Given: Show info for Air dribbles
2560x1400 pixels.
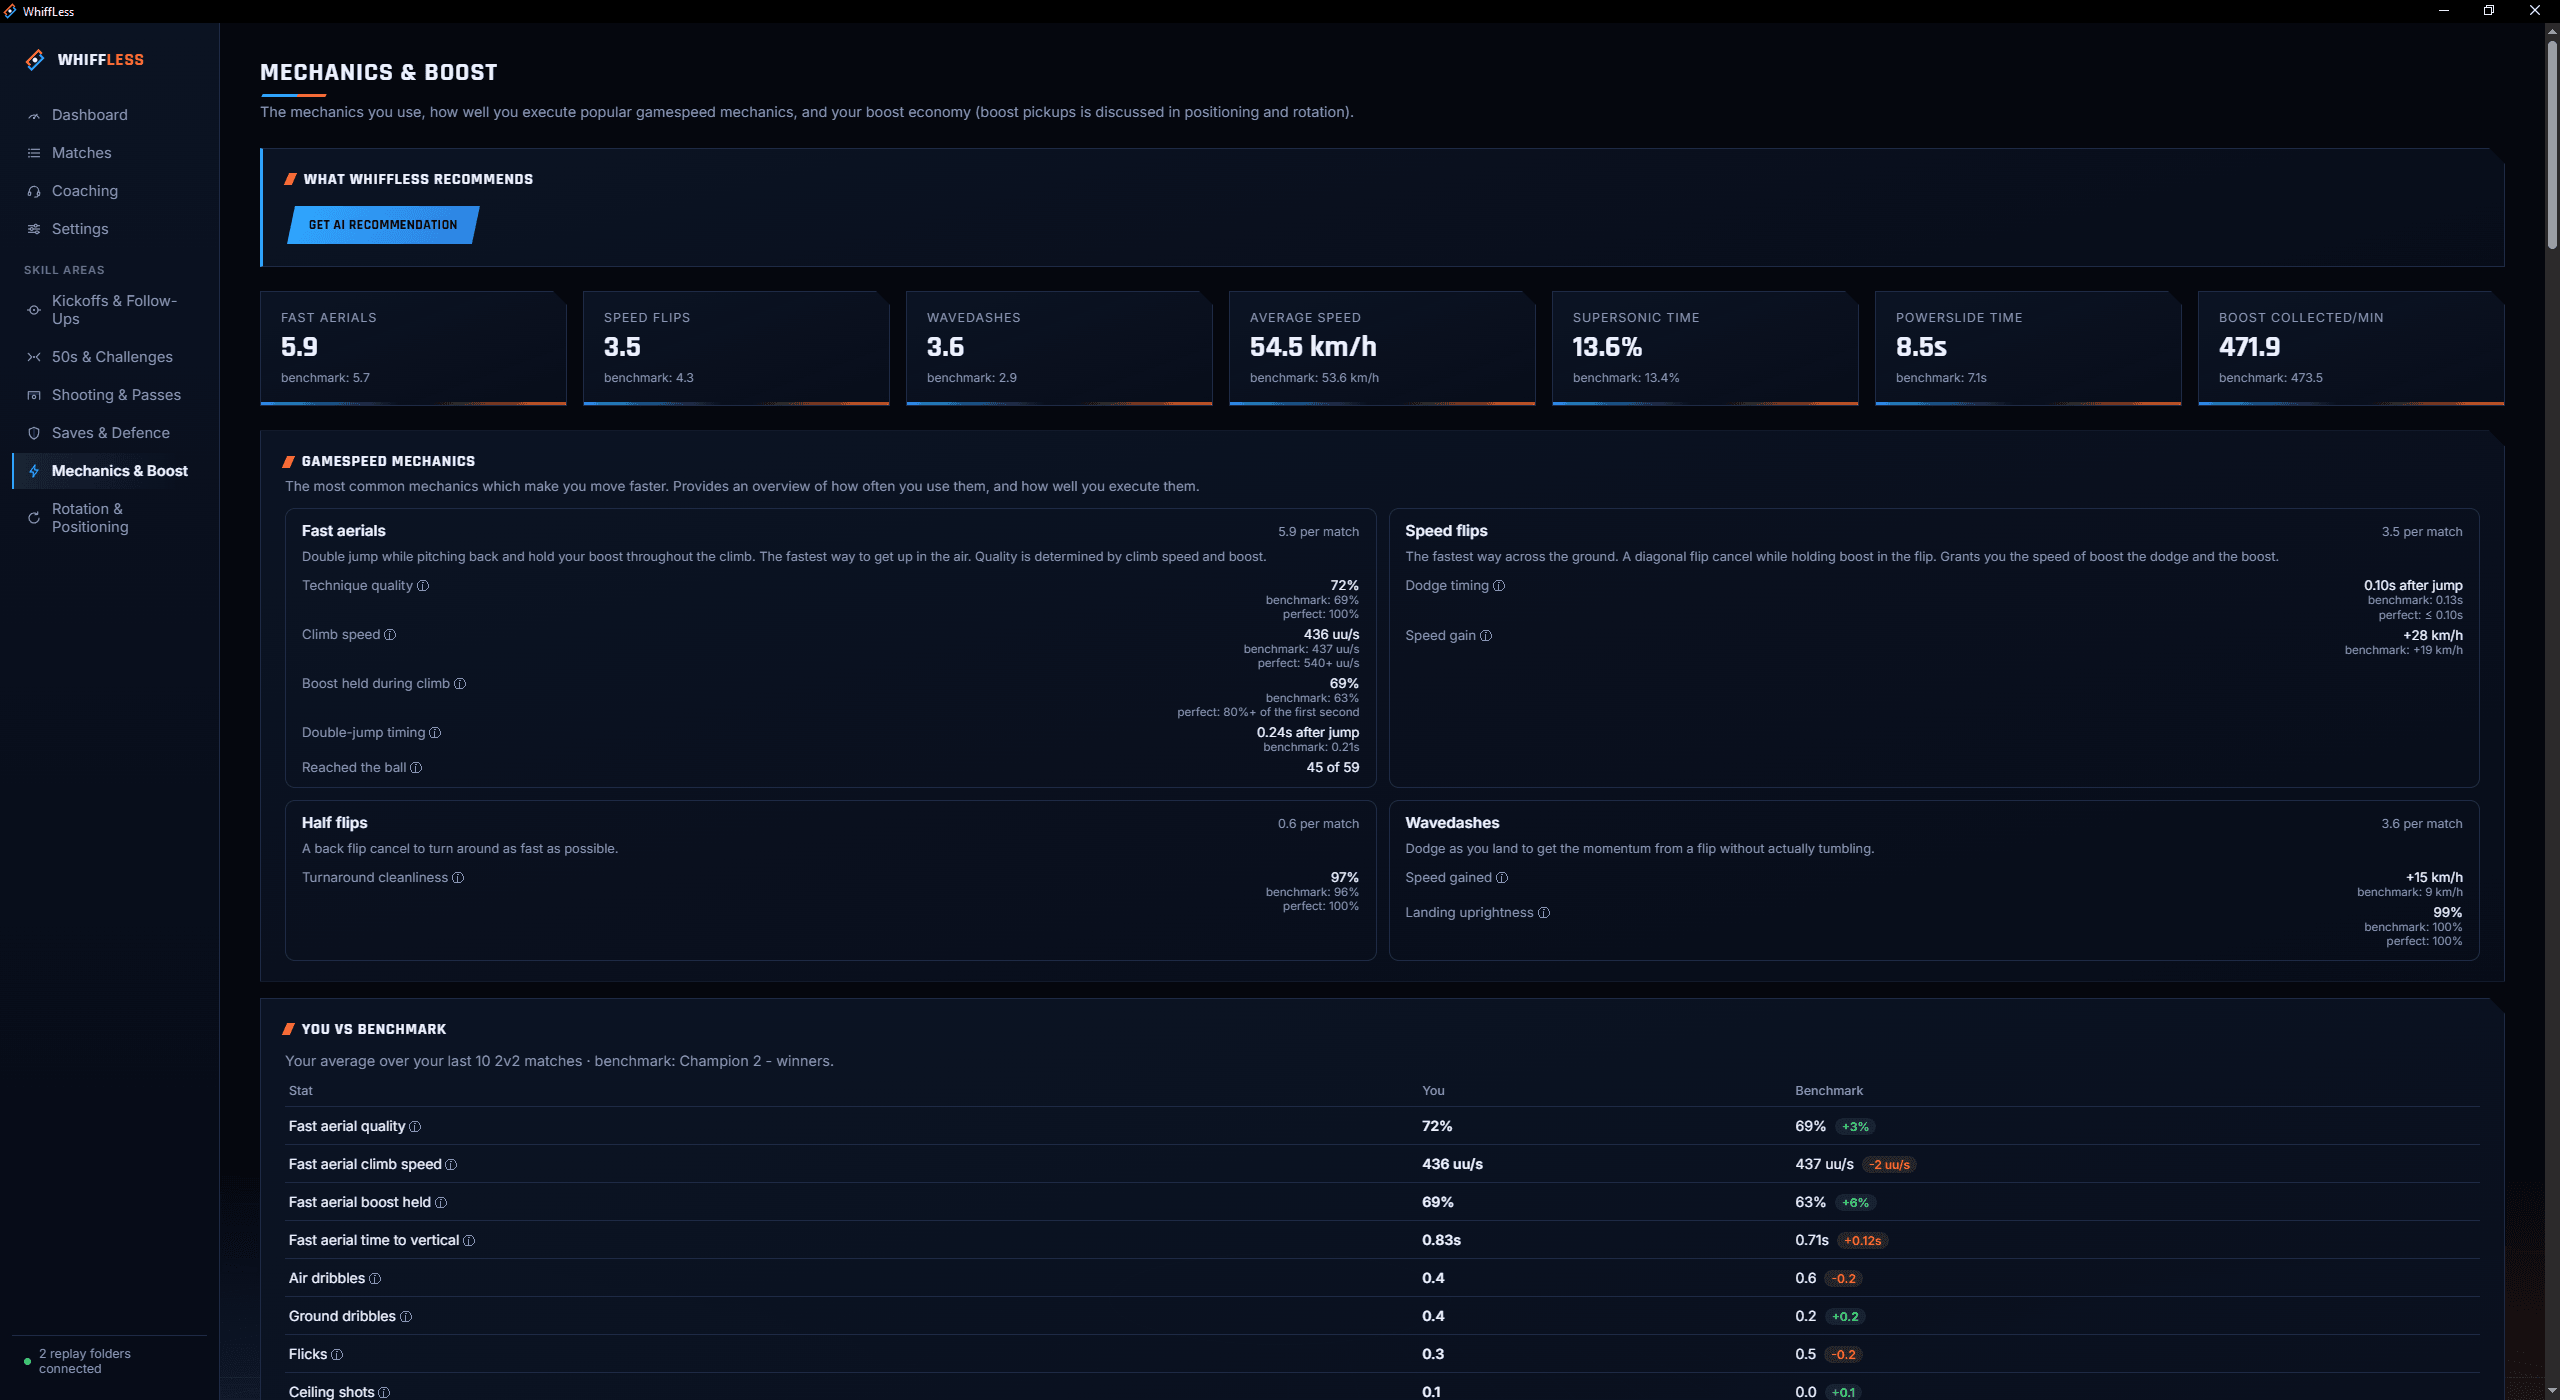Looking at the screenshot, I should click(x=375, y=1279).
